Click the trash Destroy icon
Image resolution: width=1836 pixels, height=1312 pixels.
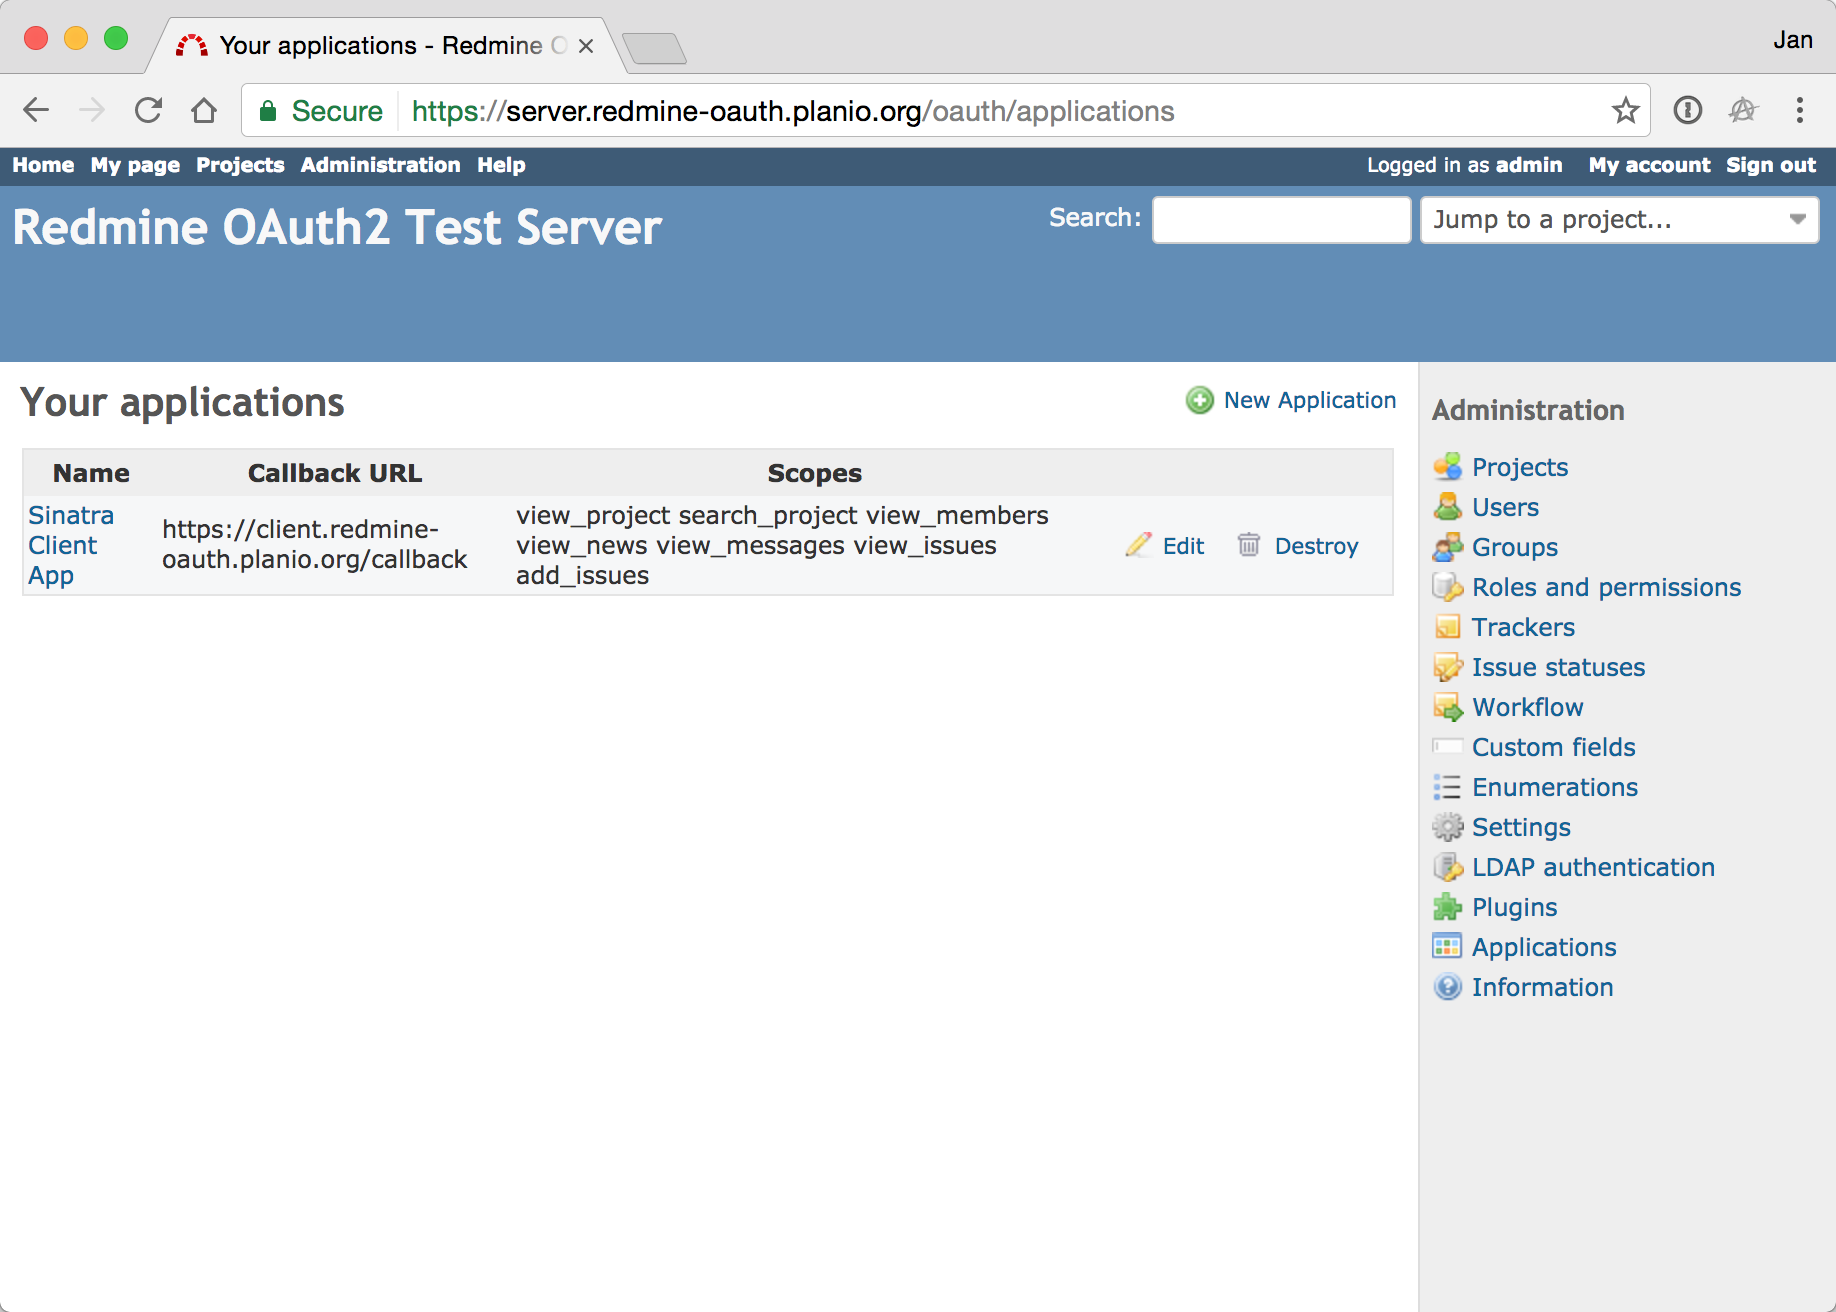[1249, 545]
